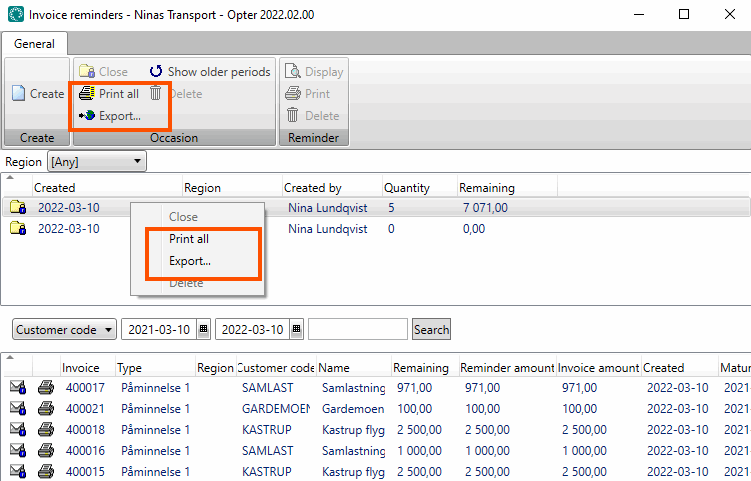Click the Create document icon in ribbon
Viewport: 751px width, 481px height.
pyautogui.click(x=19, y=94)
